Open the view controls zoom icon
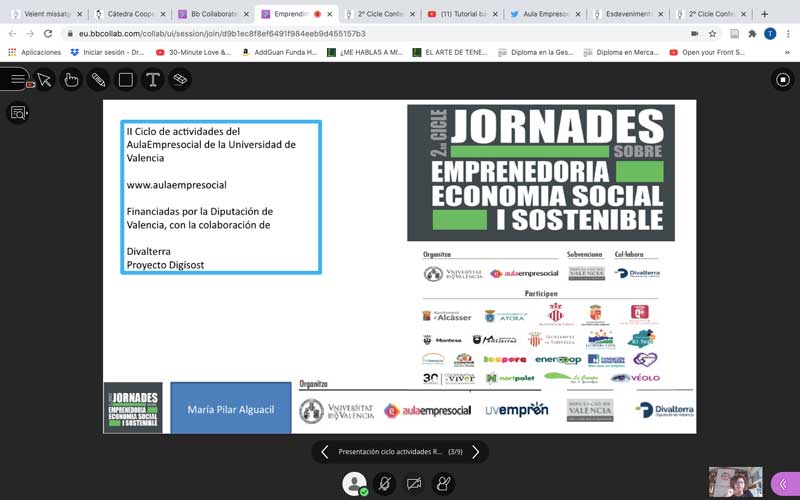Viewport: 800px width, 500px height. [x=18, y=113]
